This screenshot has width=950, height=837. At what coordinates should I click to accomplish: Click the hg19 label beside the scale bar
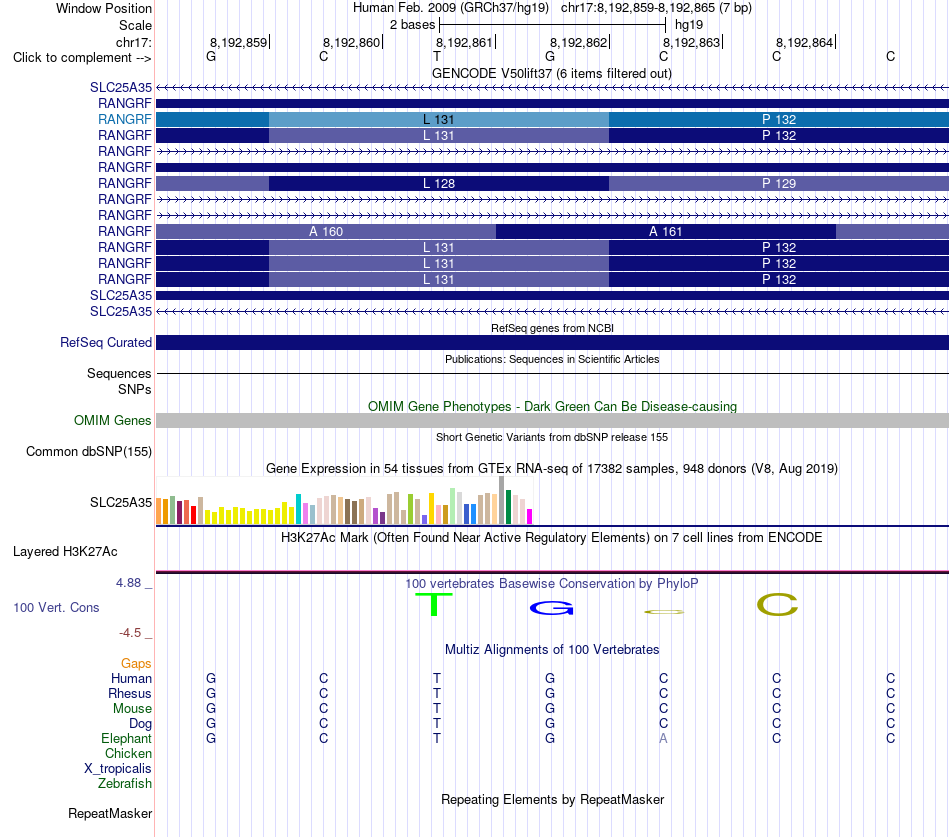689,25
